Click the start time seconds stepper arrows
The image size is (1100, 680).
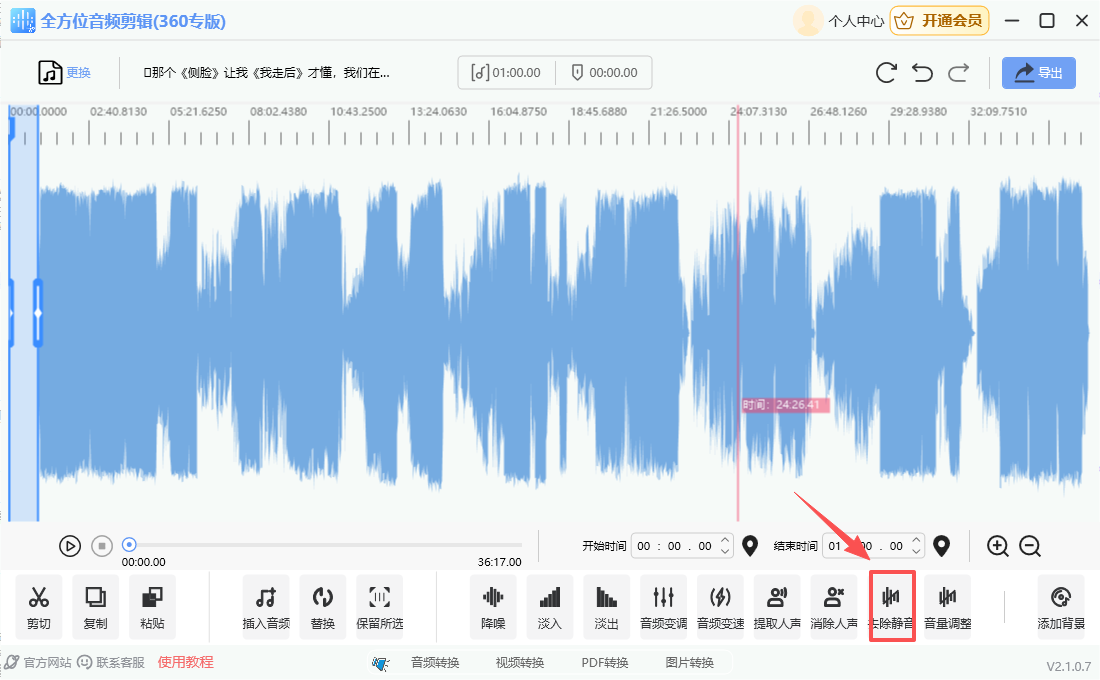pos(726,546)
